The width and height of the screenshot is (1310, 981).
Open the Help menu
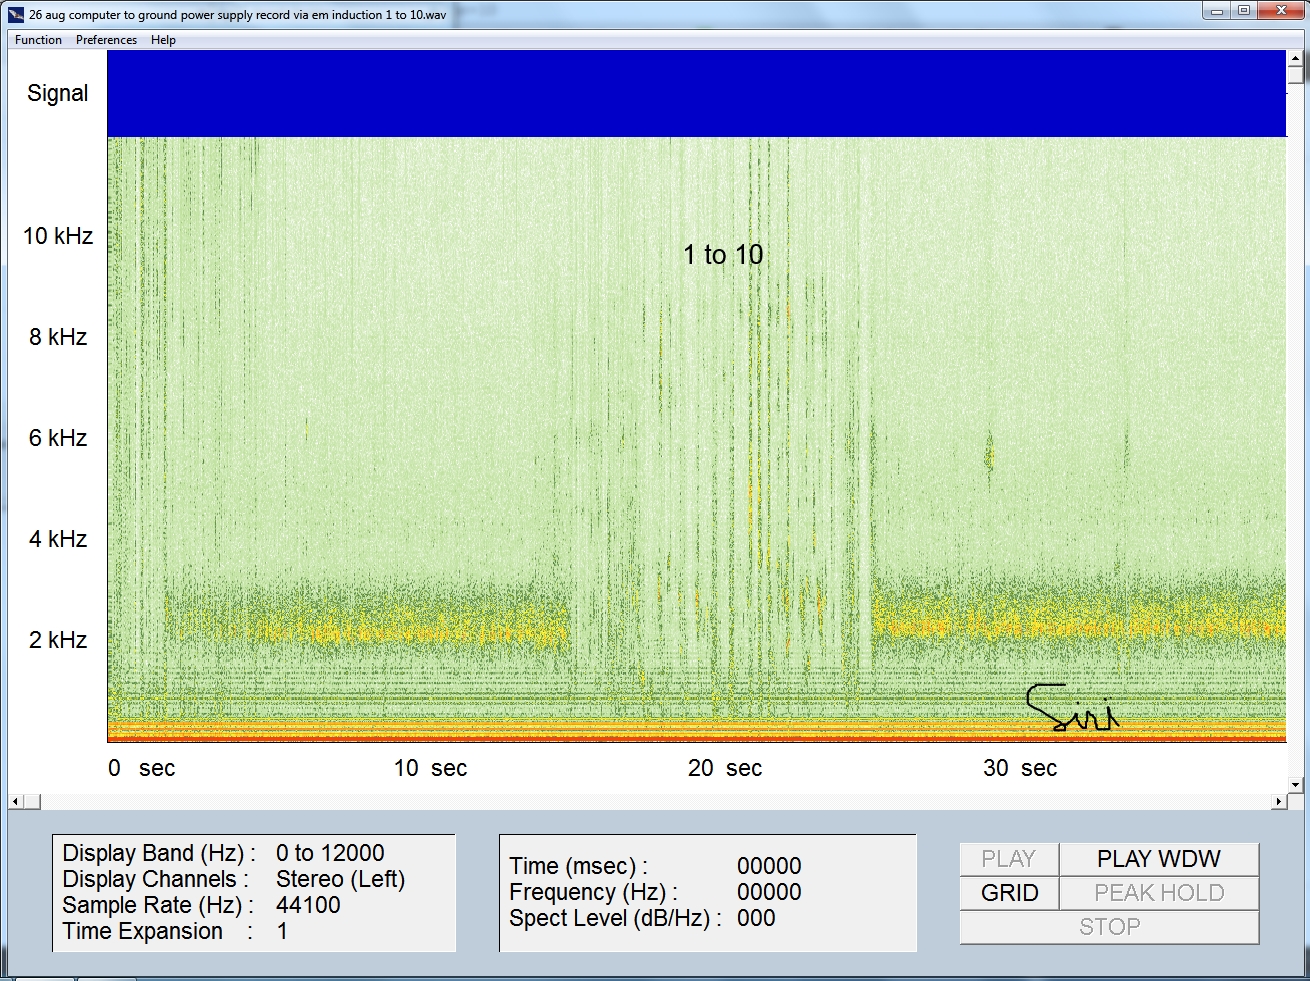163,40
